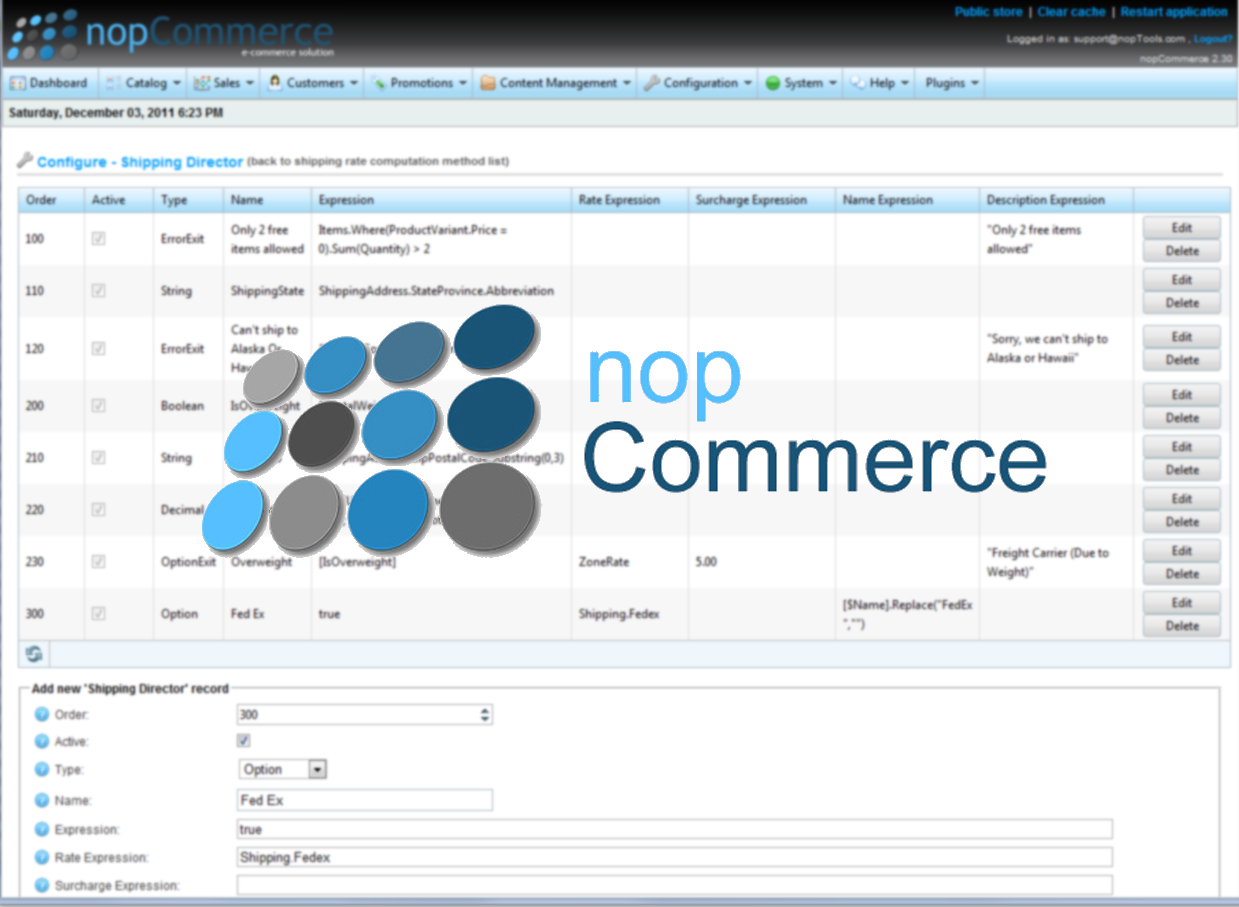
Task: Open the Sales menu
Action: pyautogui.click(x=224, y=83)
